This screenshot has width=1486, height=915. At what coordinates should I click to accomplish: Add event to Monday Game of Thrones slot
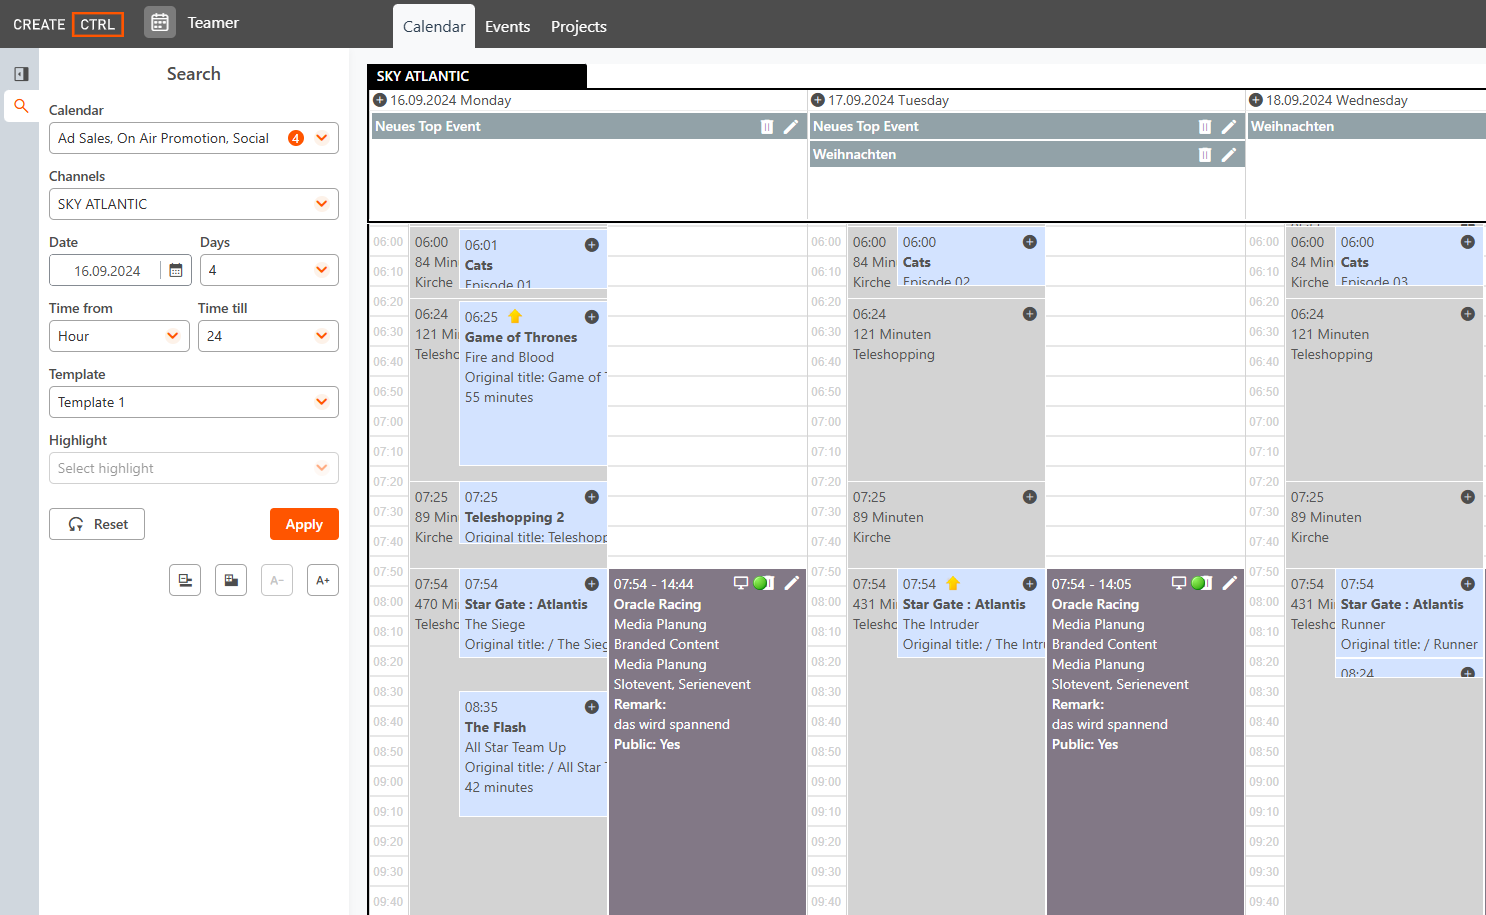click(592, 317)
